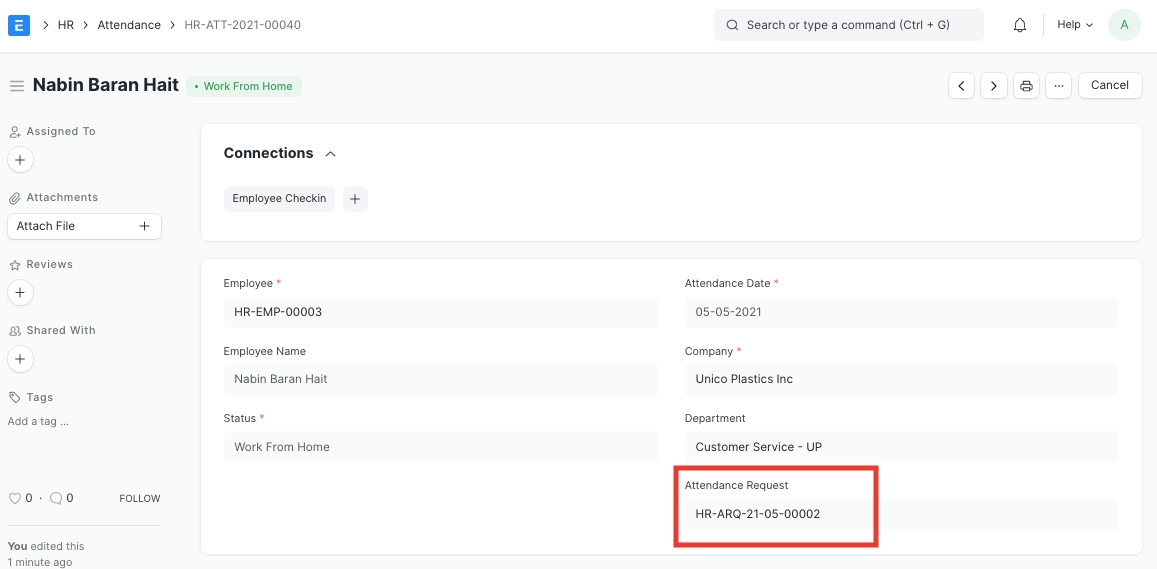Navigate to the HR breadcrumb
The image size is (1157, 569).
(66, 25)
